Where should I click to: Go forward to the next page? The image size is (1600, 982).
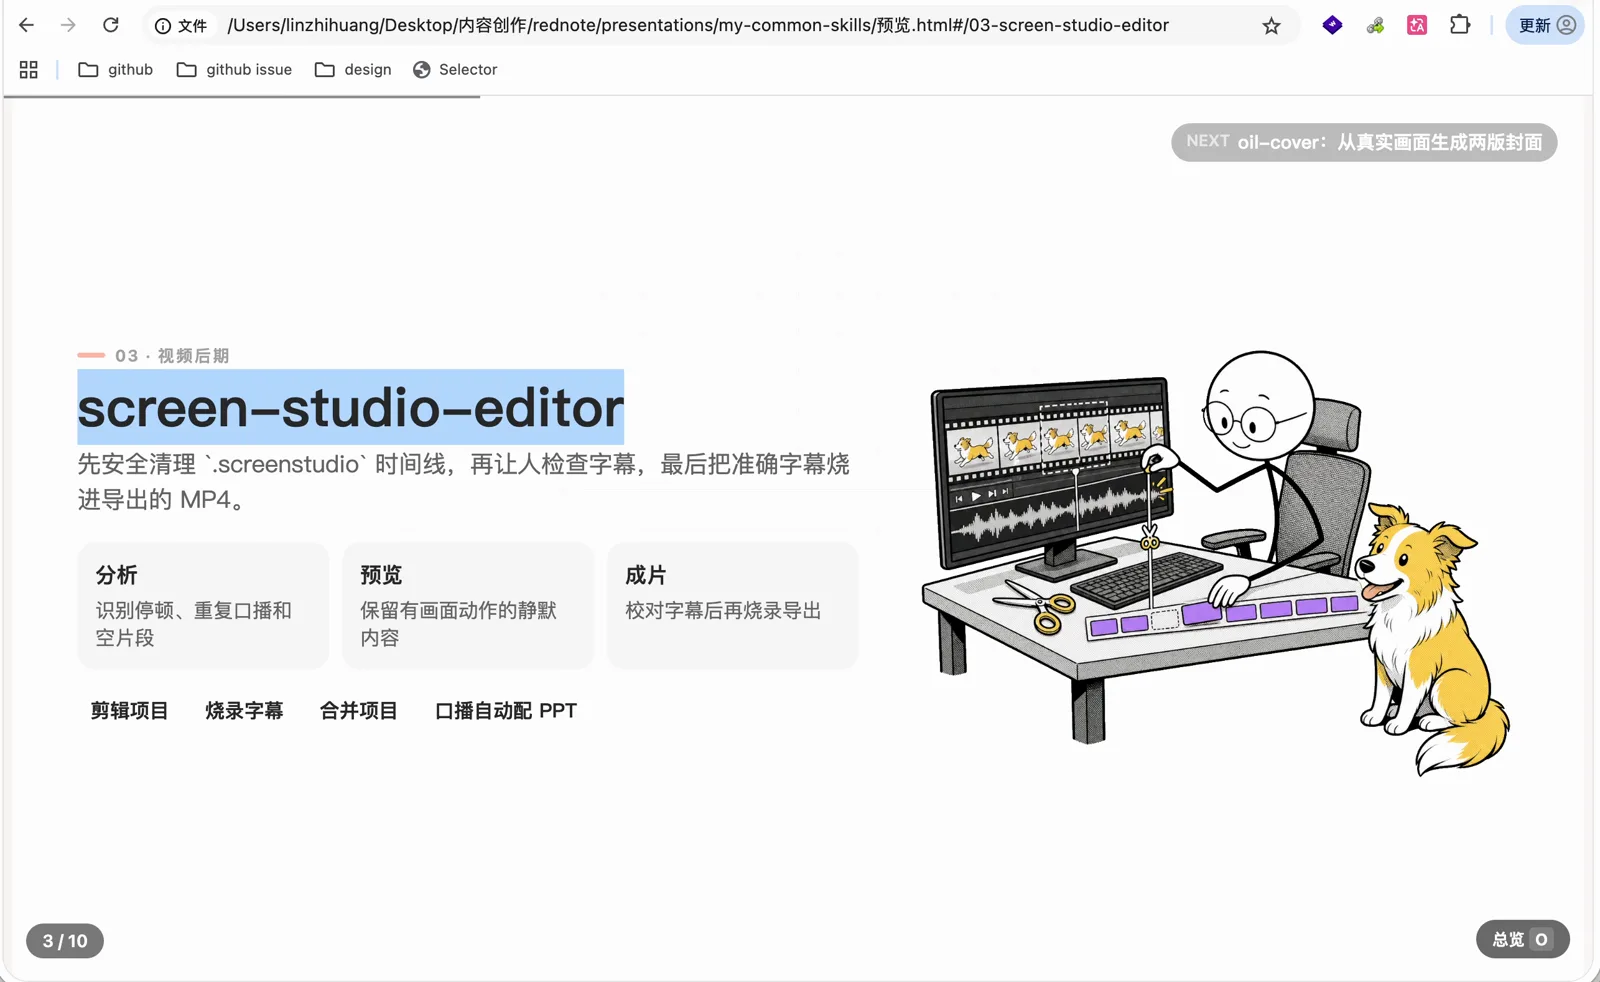[x=68, y=25]
